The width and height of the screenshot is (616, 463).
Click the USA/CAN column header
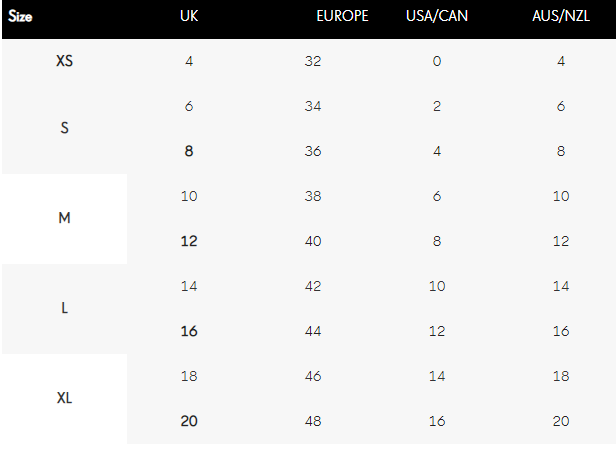[x=437, y=16]
